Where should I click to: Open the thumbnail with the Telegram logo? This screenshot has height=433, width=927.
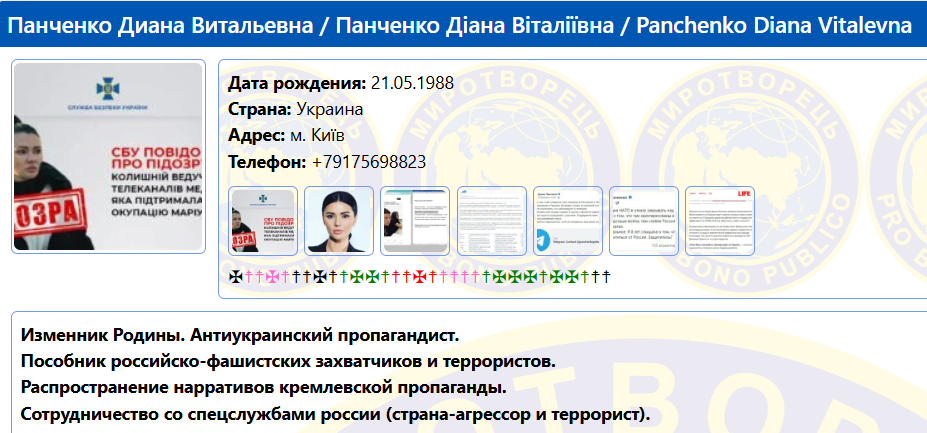pos(568,220)
